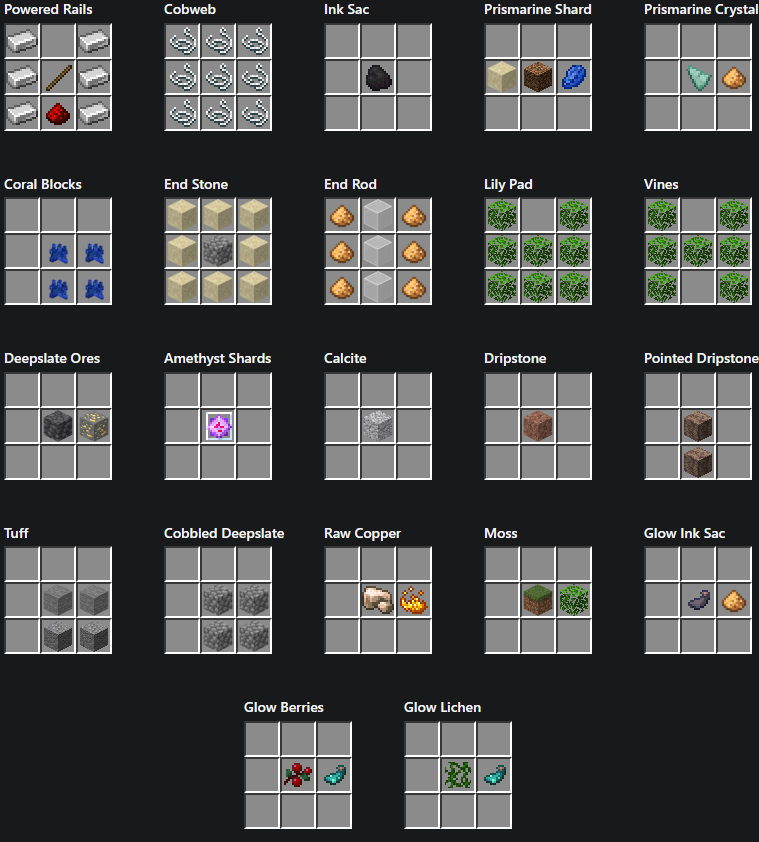The width and height of the screenshot is (759, 842).
Task: Click the Glow Lichen heading
Action: (x=443, y=707)
